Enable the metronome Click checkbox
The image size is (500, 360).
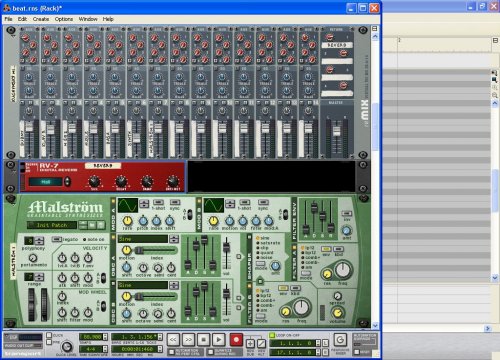(49, 335)
